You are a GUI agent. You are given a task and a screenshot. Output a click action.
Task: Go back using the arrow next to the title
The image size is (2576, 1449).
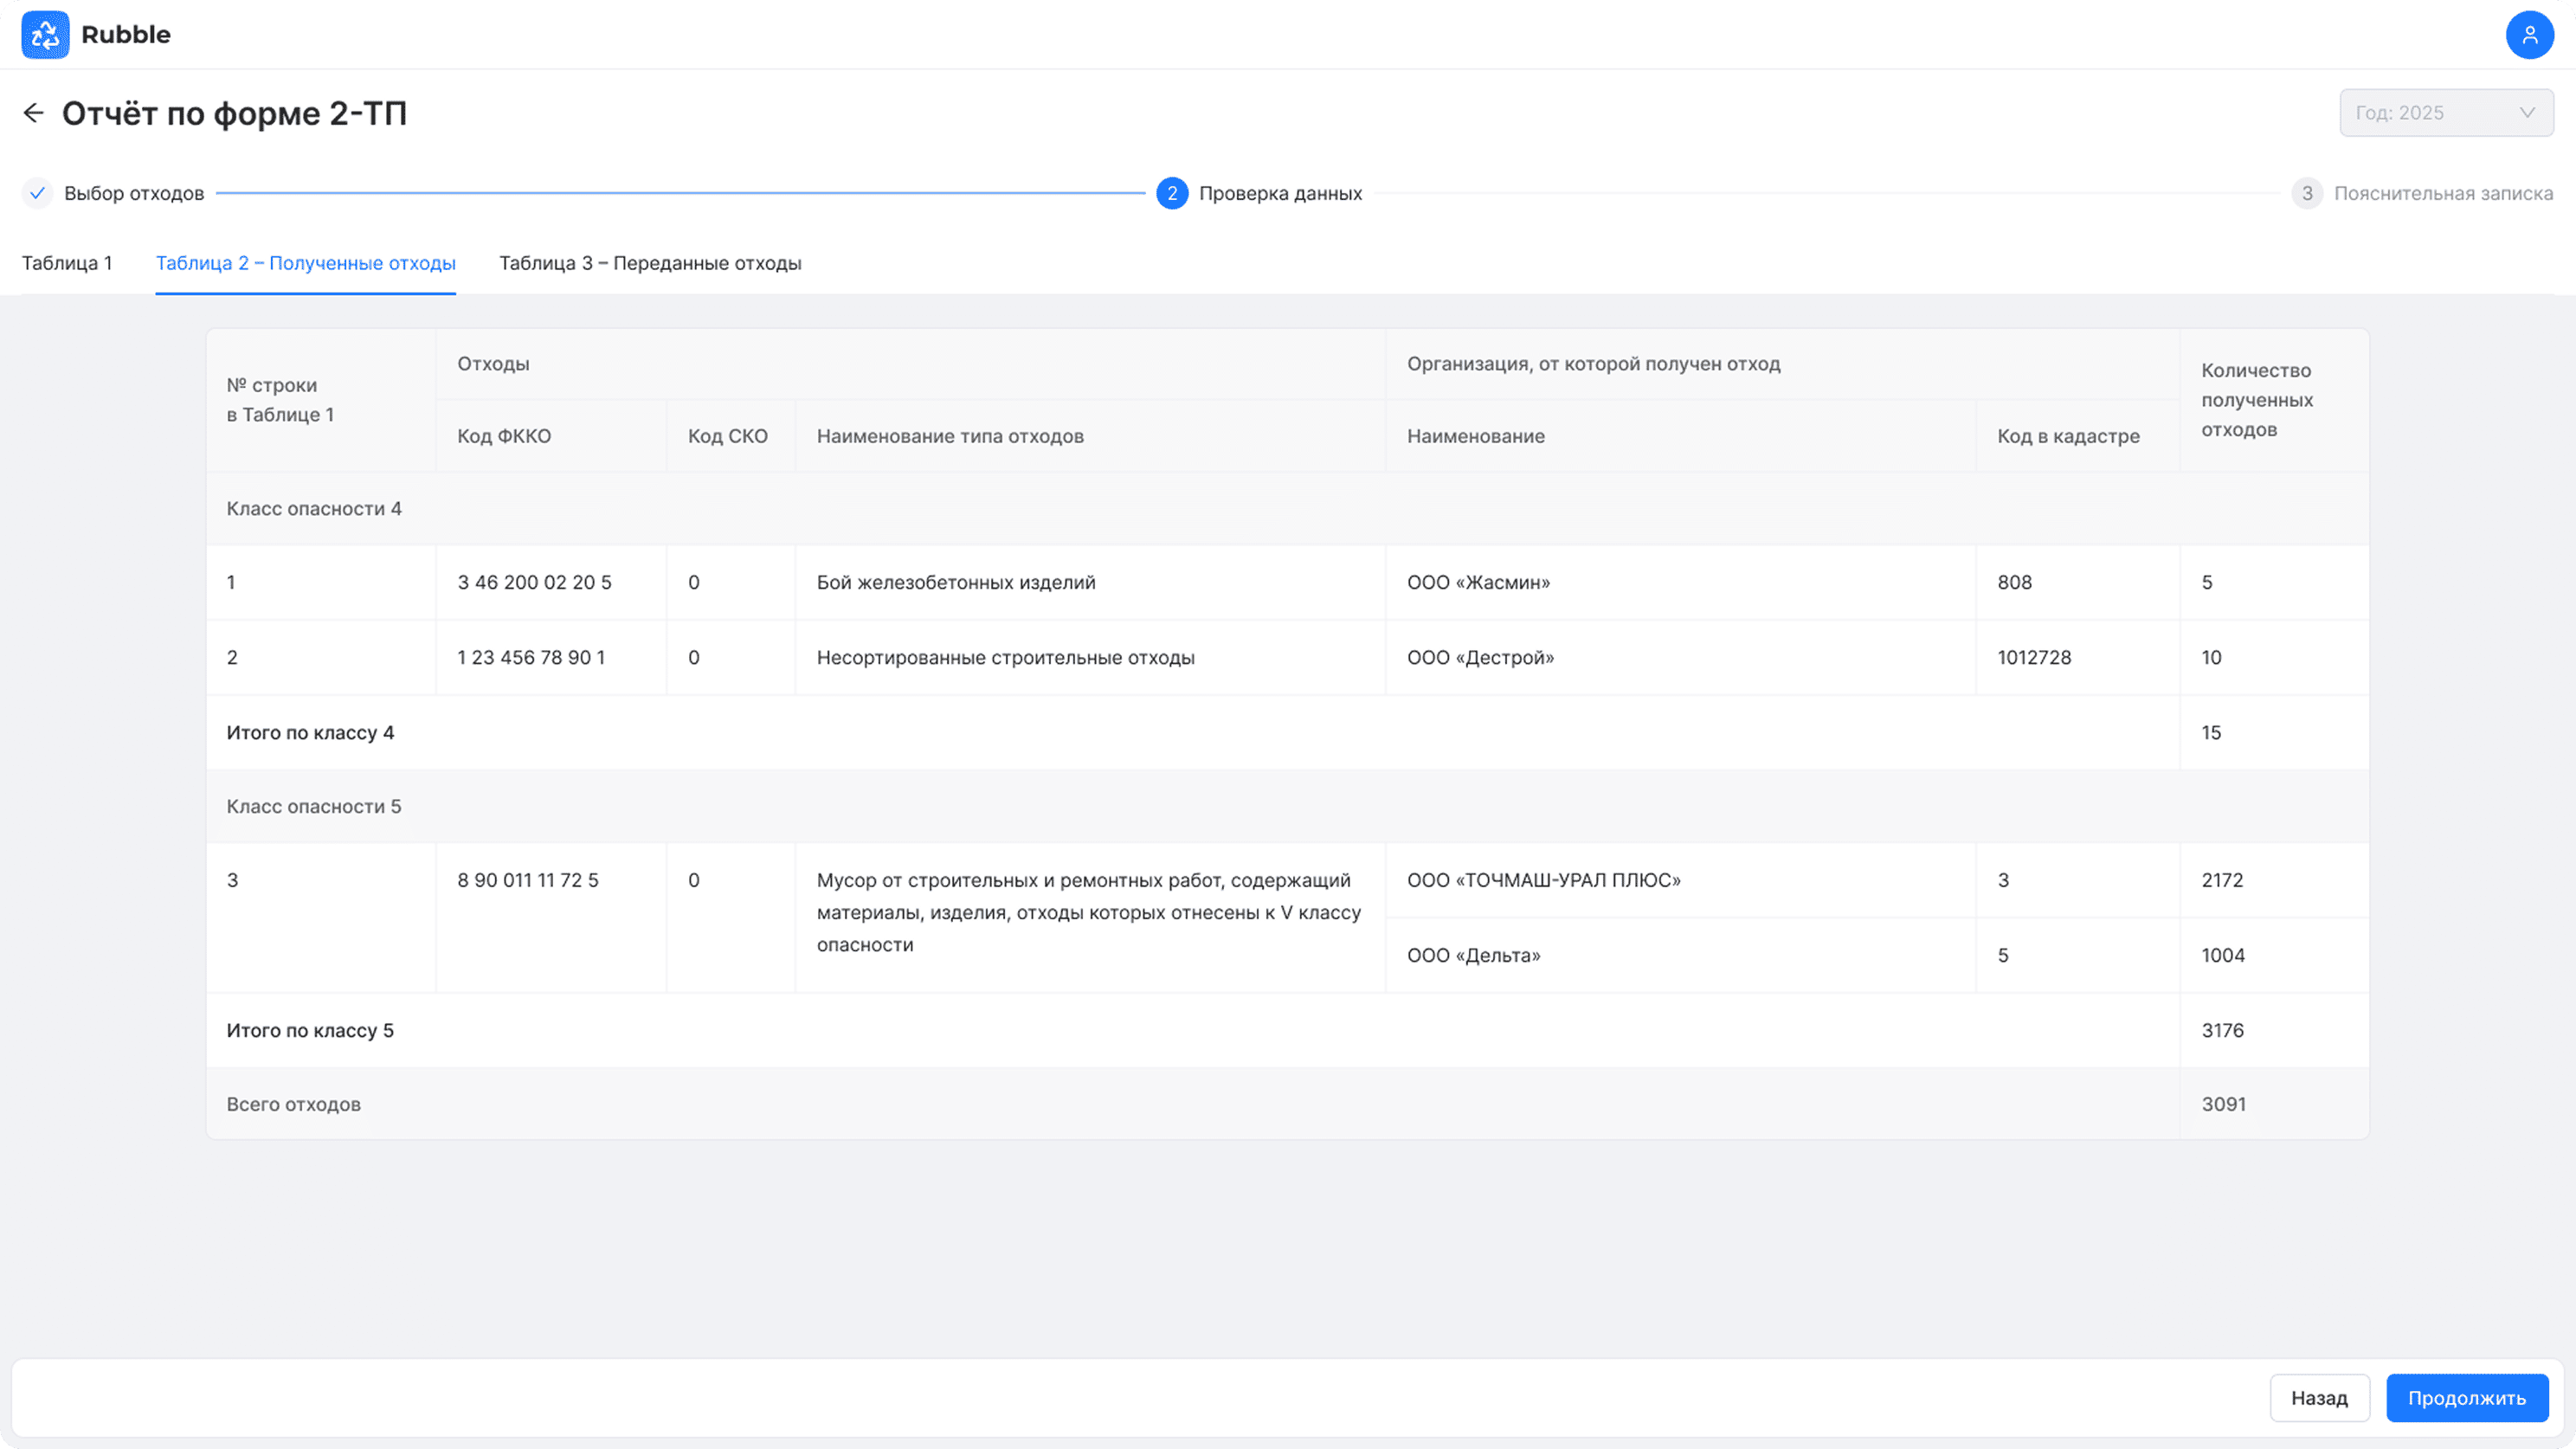[x=34, y=113]
